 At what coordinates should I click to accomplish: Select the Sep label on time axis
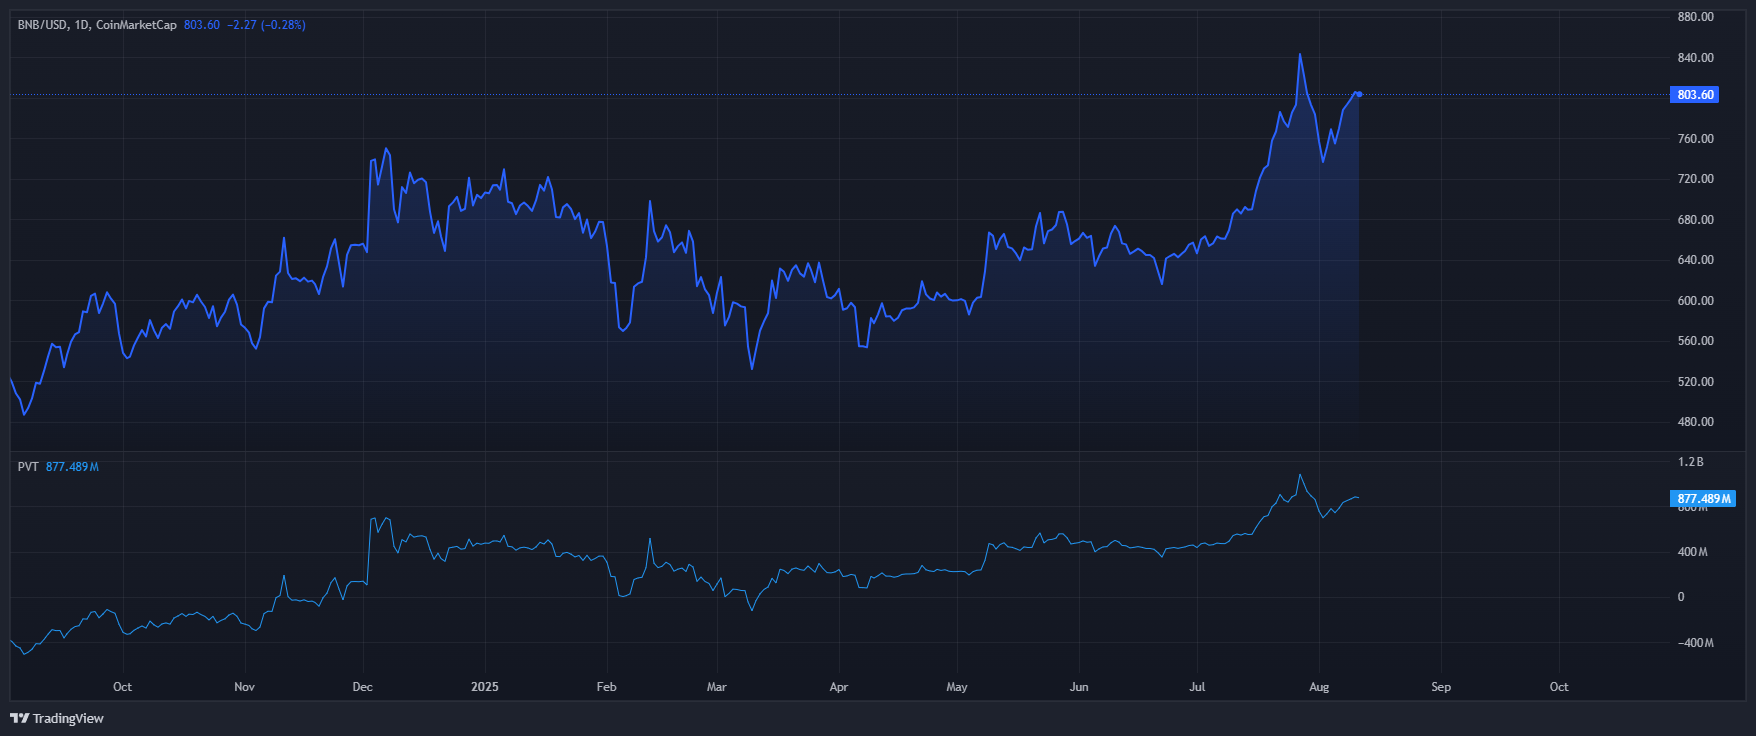pyautogui.click(x=1440, y=687)
